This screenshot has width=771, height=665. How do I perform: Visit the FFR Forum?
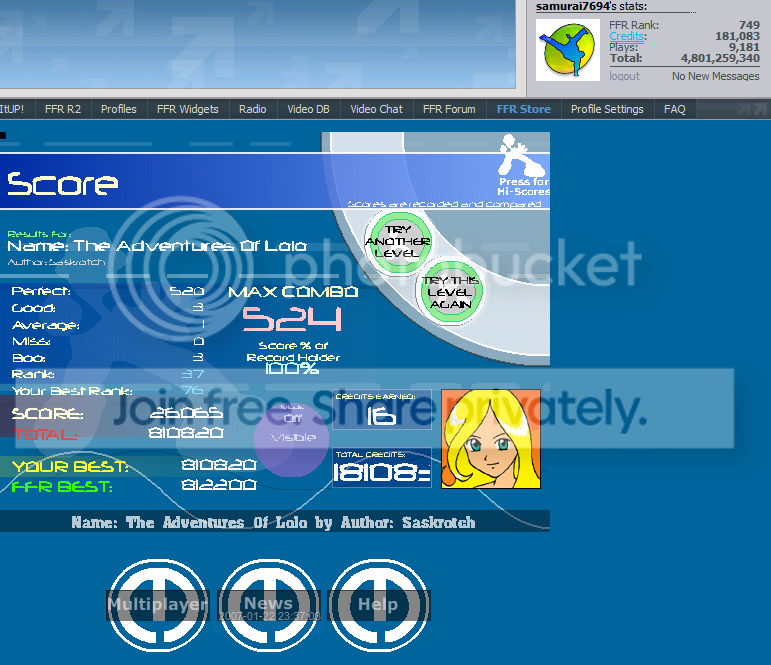(449, 109)
